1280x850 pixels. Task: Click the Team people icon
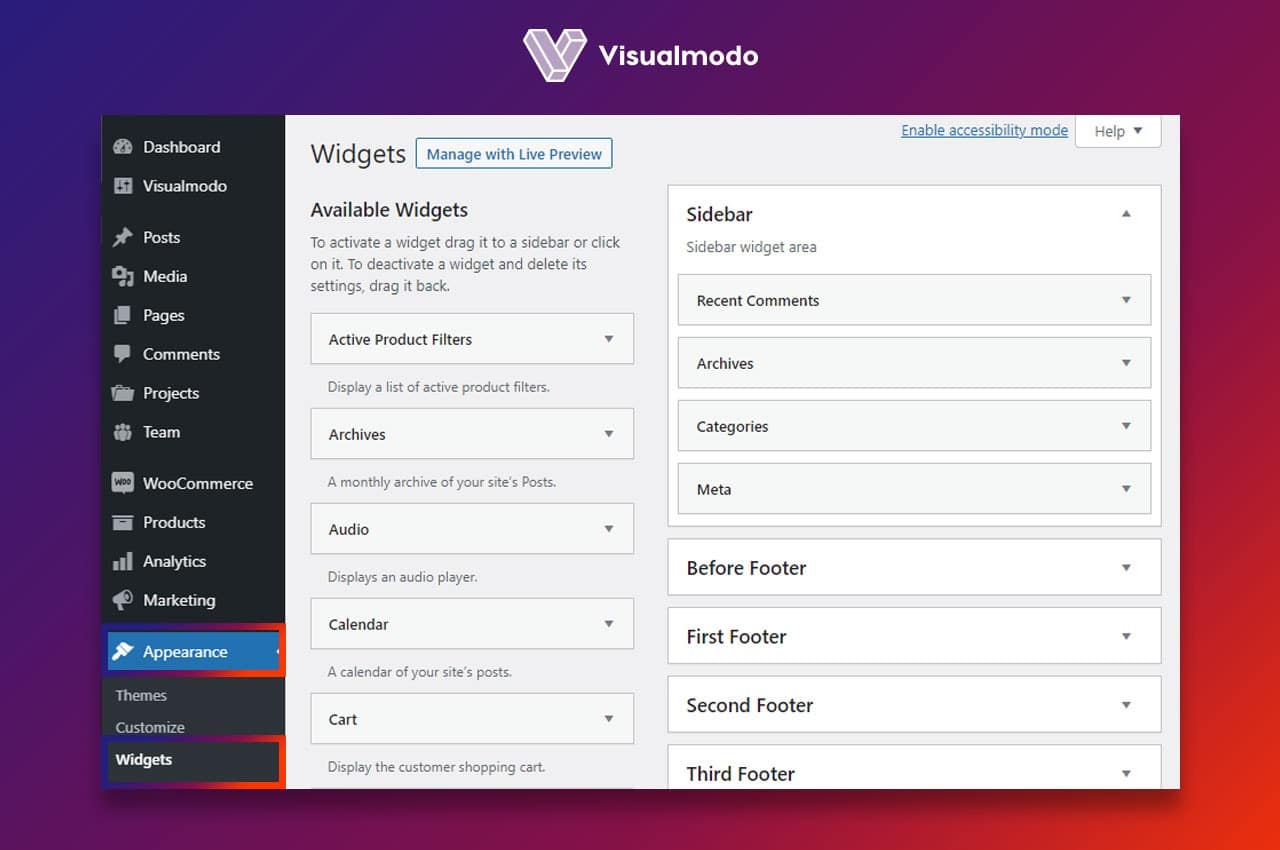(124, 432)
